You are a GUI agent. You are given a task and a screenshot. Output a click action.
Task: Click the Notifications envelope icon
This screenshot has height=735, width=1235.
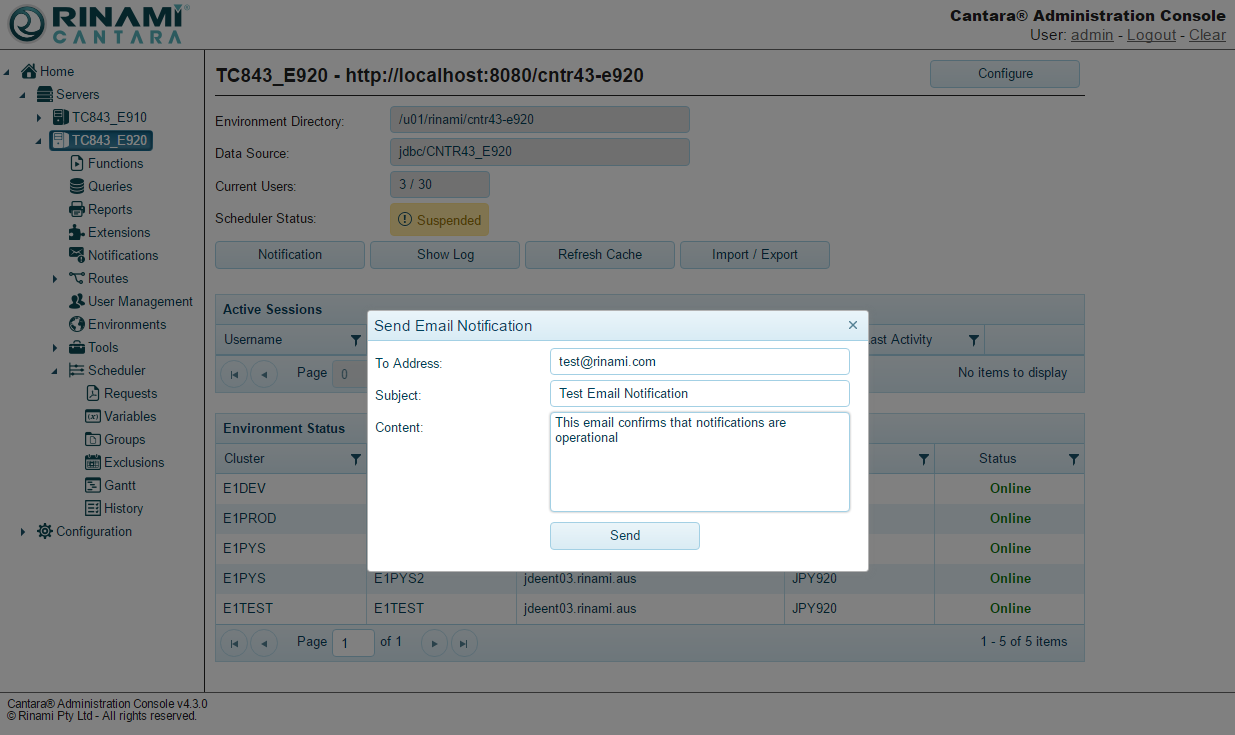[77, 255]
